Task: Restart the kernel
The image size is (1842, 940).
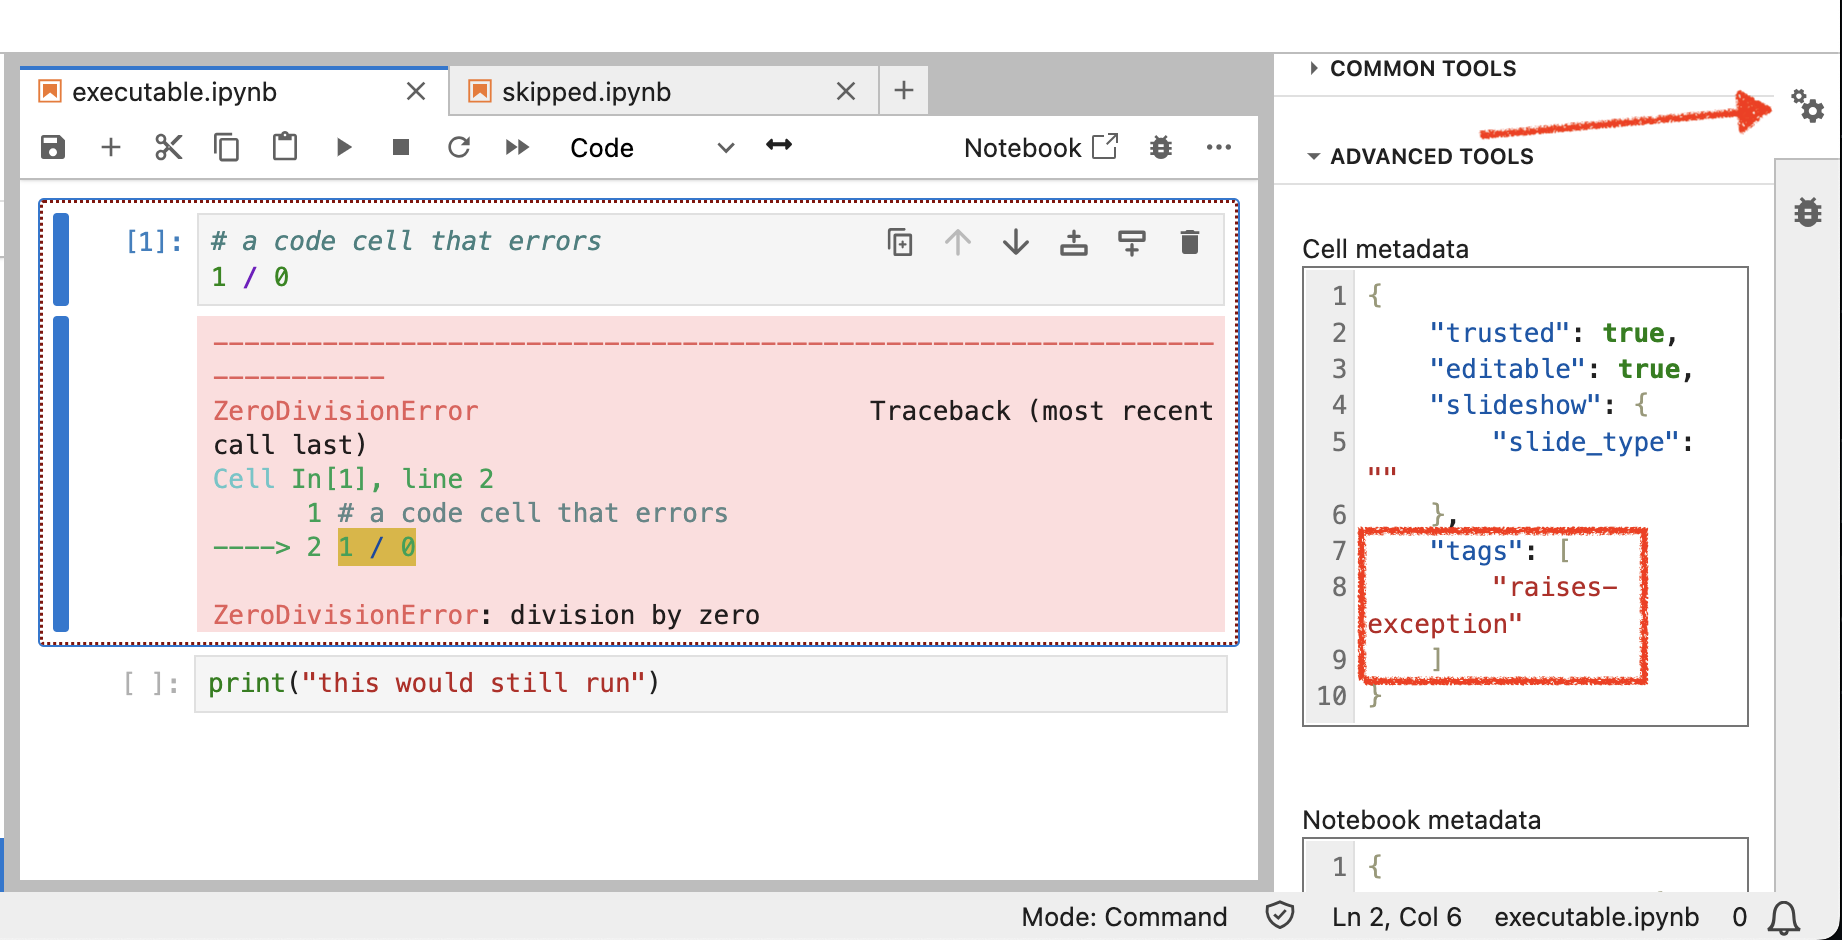Action: [459, 148]
